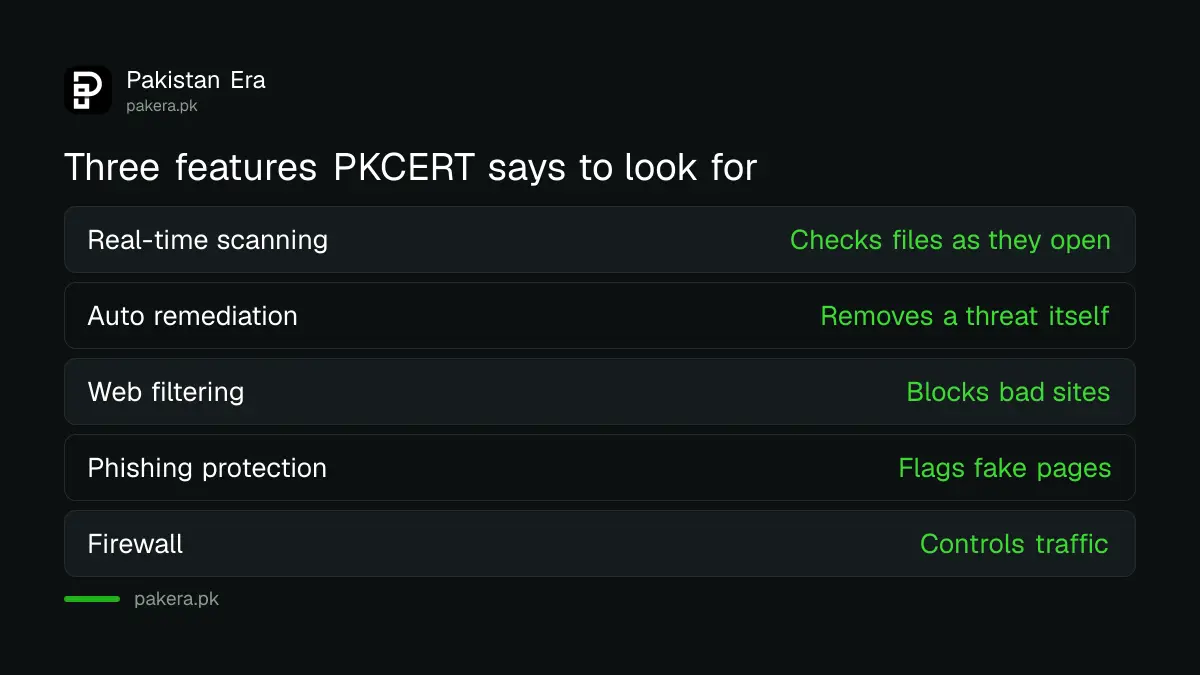This screenshot has height=675, width=1200.
Task: Click the Checks files as they open text
Action: point(950,240)
